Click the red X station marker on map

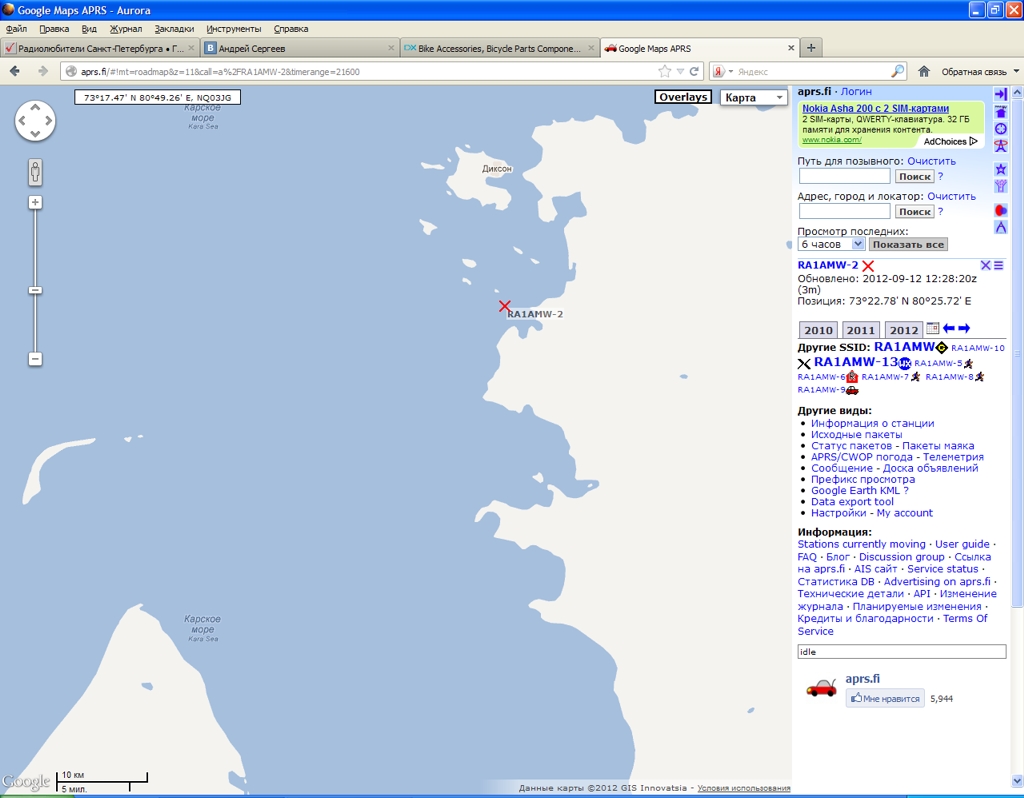click(505, 306)
